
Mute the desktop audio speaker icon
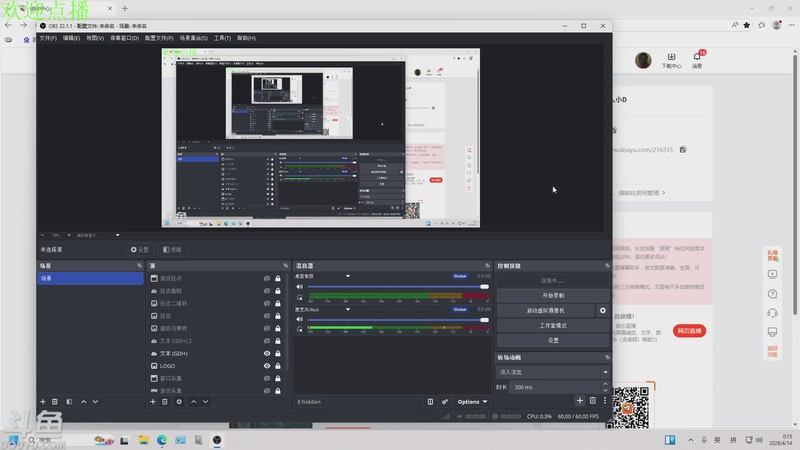(299, 287)
